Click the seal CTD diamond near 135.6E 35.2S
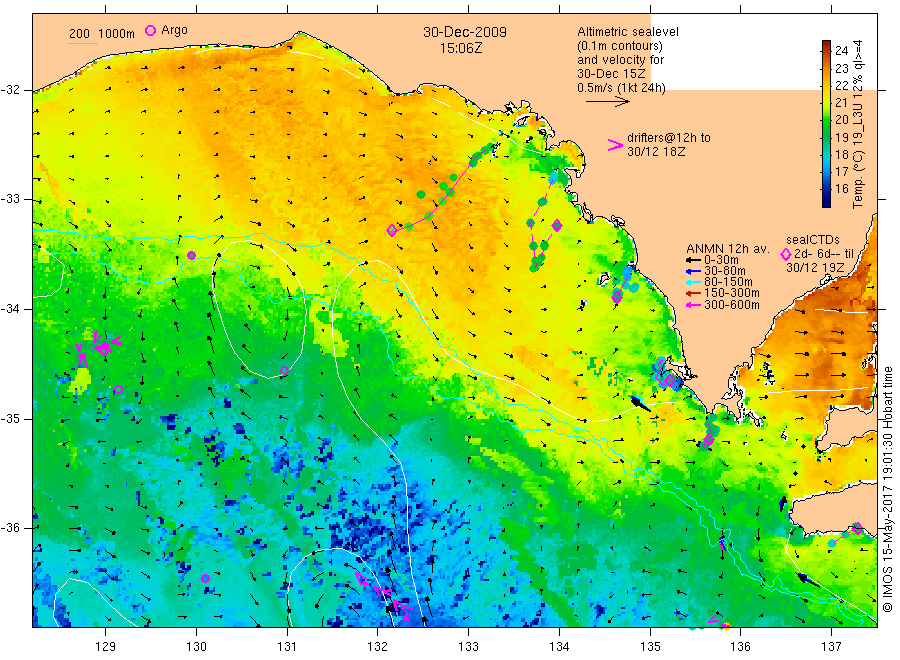This screenshot has height=660, width=900. pos(709,440)
